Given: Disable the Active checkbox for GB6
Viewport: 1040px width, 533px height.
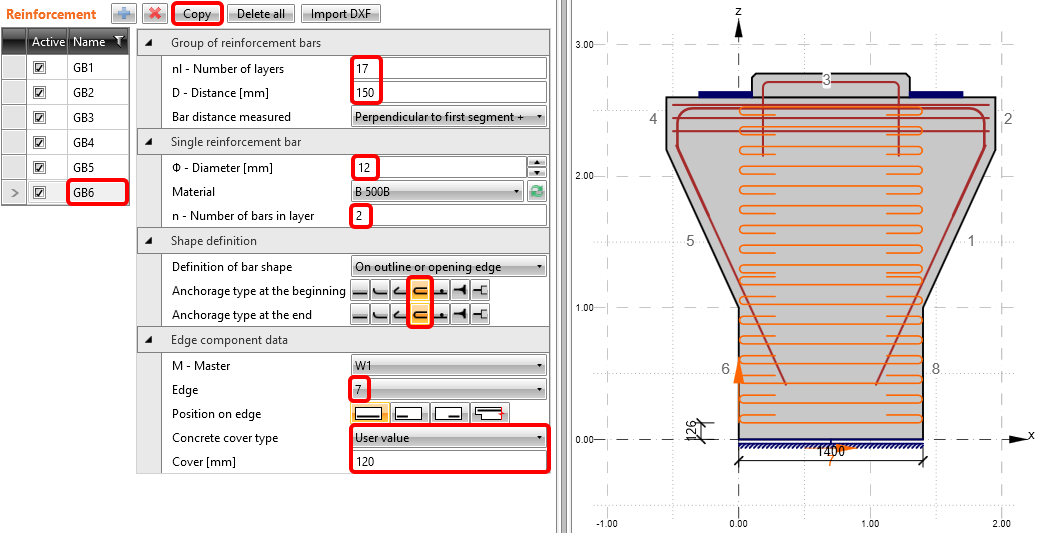Looking at the screenshot, I should (40, 192).
